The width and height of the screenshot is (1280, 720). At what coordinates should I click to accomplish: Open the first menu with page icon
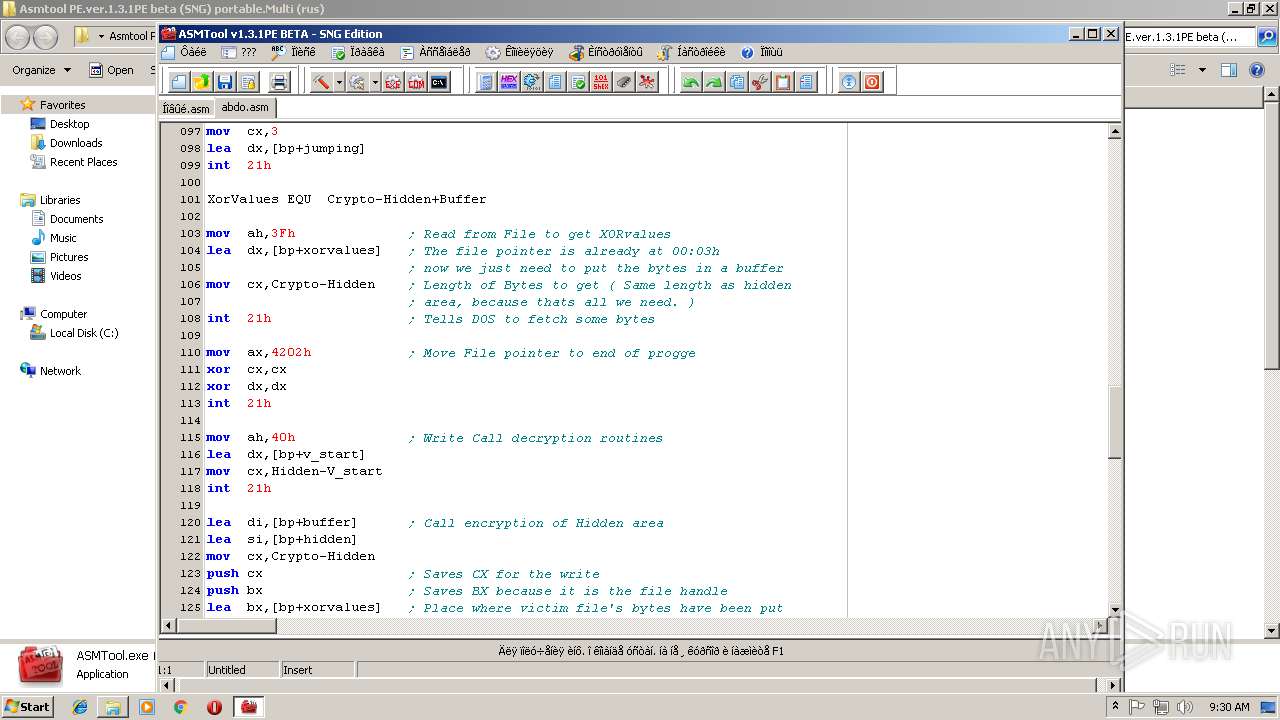point(185,52)
